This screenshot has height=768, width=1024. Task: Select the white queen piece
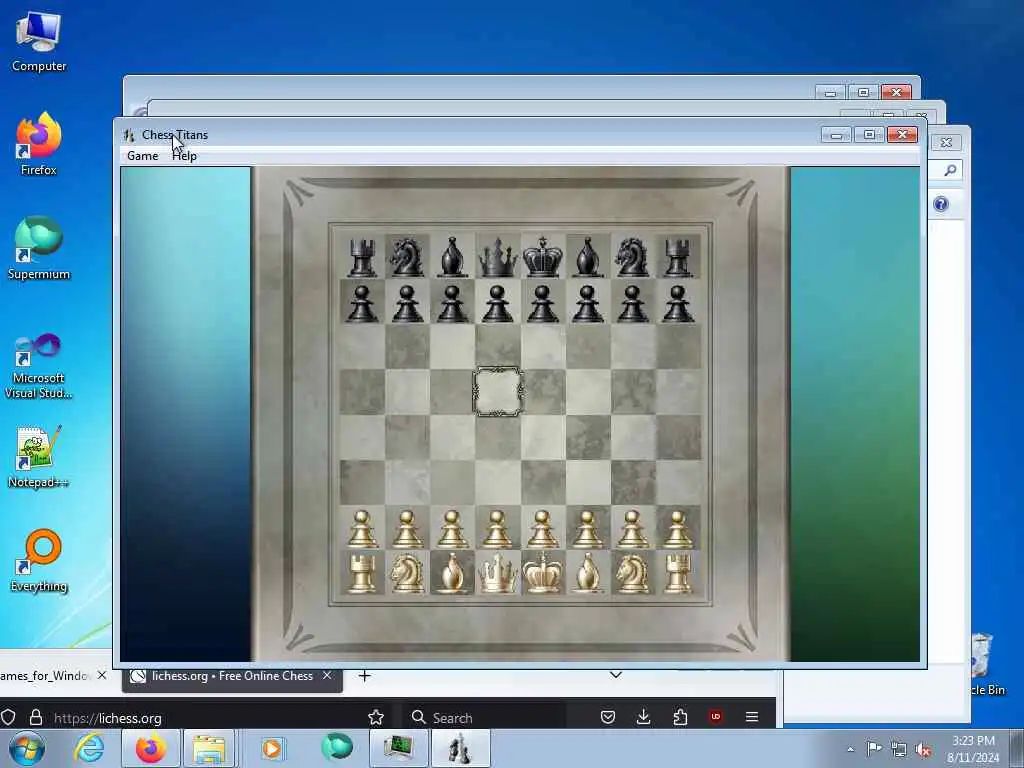click(498, 573)
